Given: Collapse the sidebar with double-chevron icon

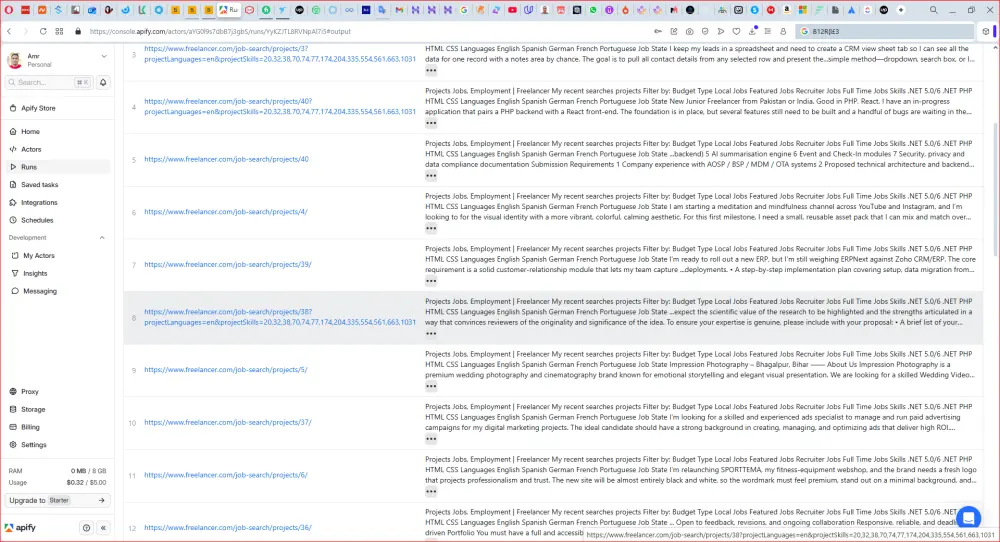Looking at the screenshot, I should [x=103, y=528].
